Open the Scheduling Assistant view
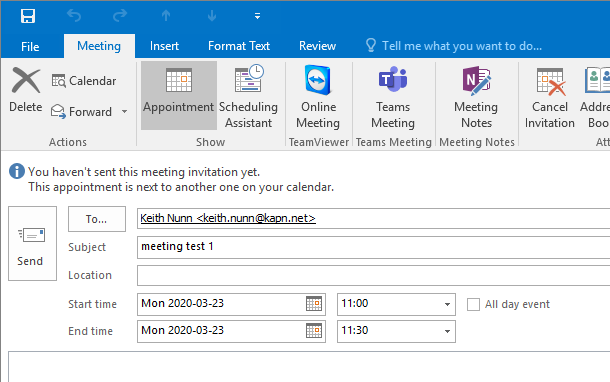 [x=248, y=96]
